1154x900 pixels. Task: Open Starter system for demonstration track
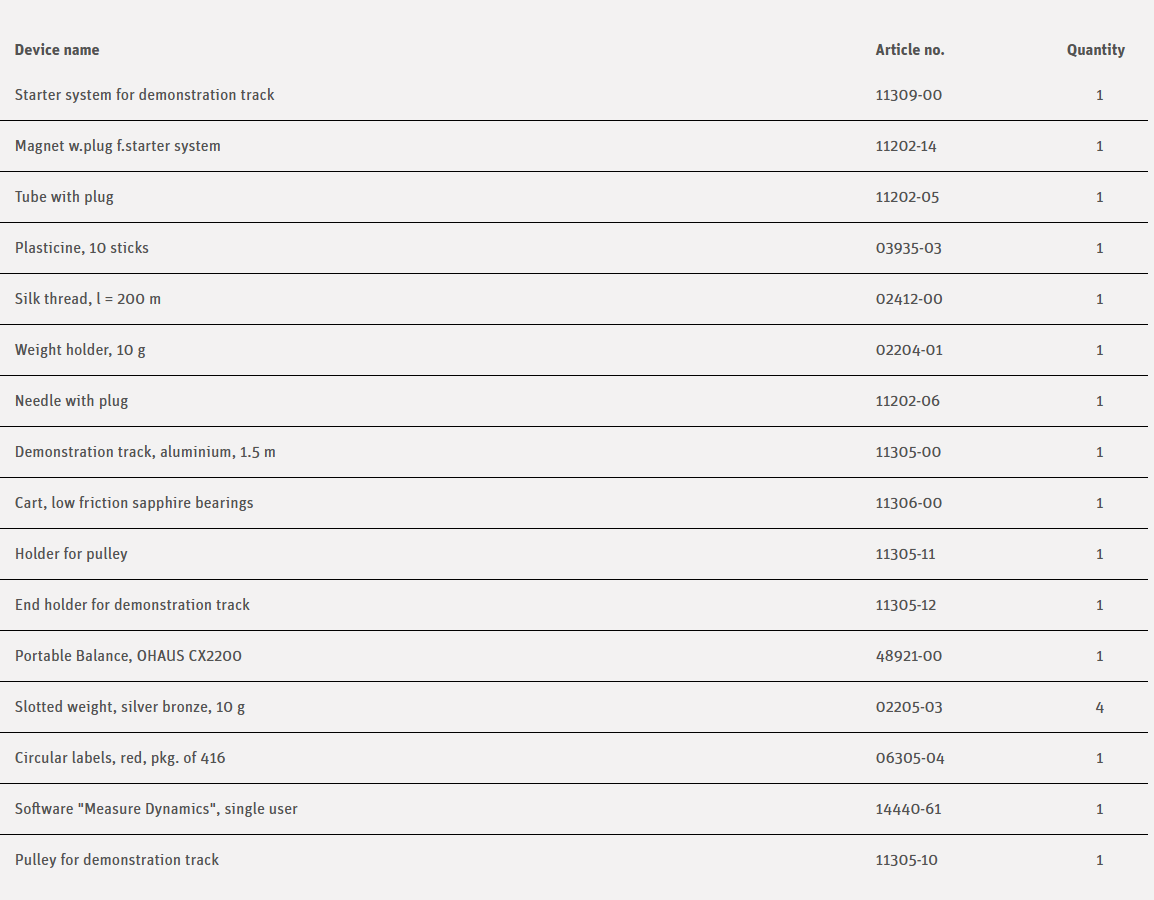click(x=144, y=95)
